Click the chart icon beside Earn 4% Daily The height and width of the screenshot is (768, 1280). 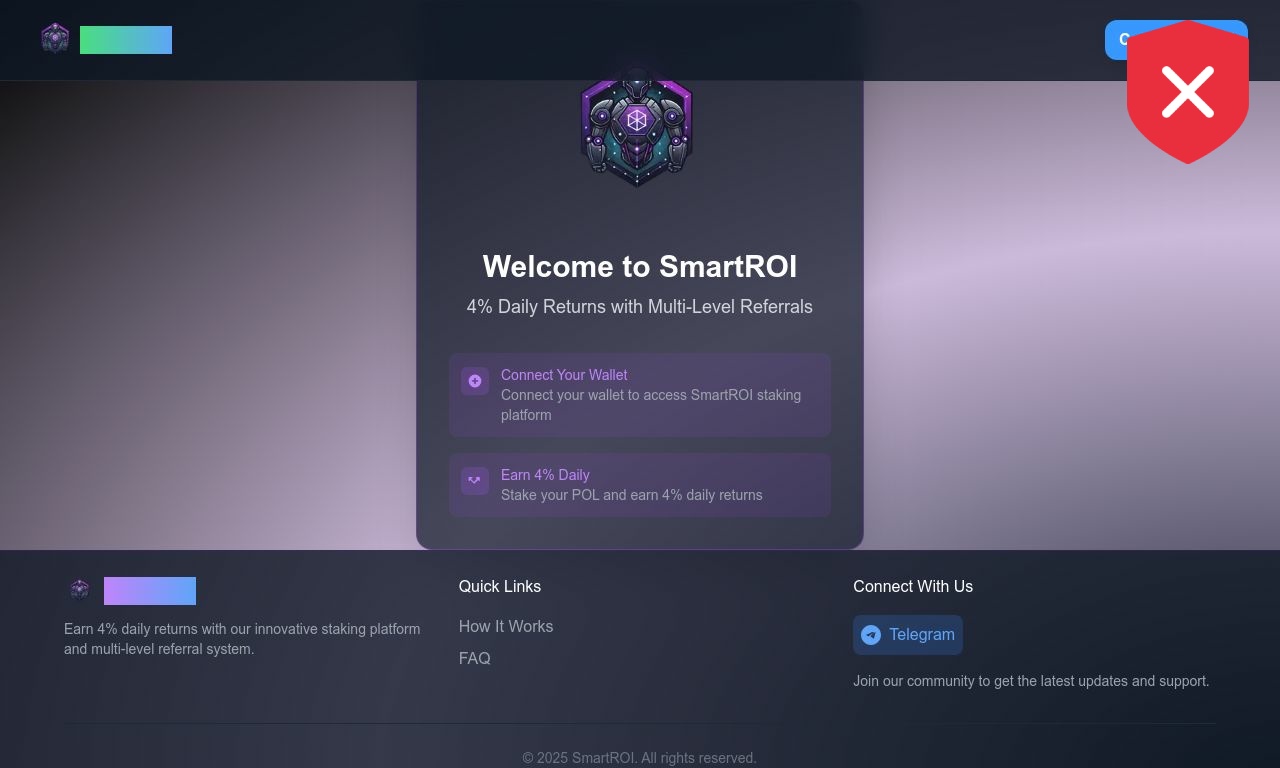[x=475, y=481]
